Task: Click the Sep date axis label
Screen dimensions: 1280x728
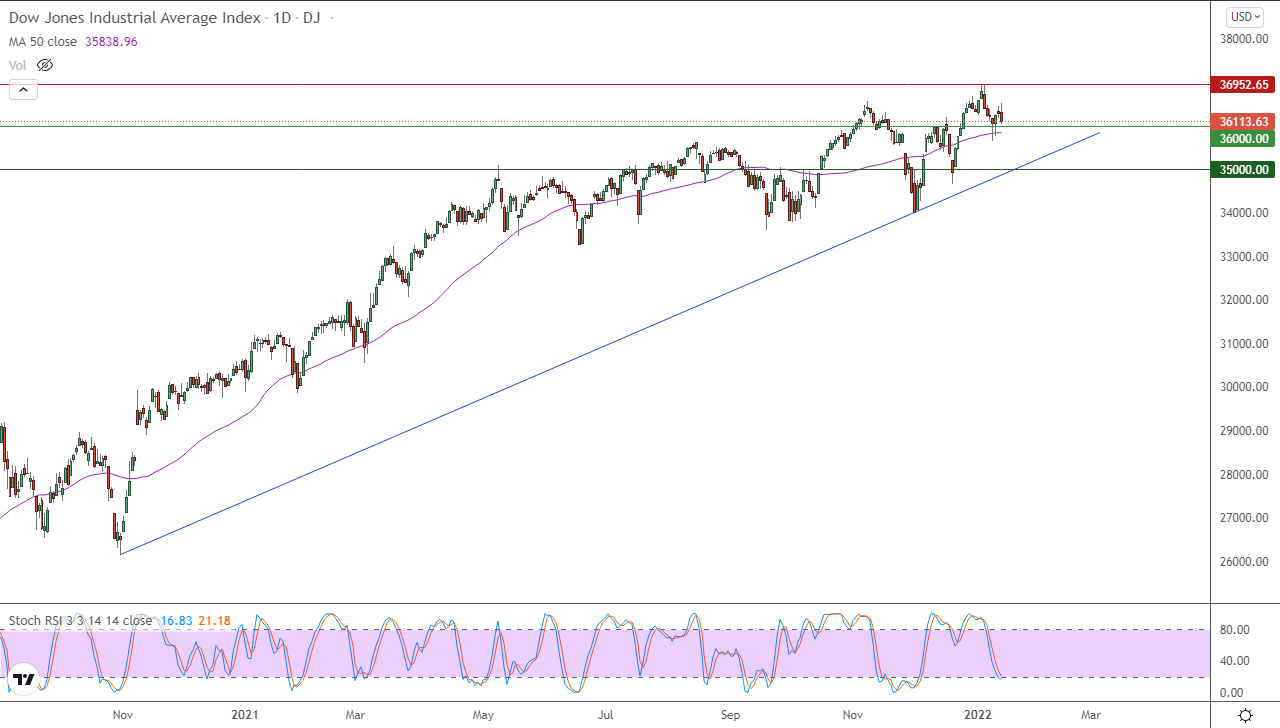Action: (x=731, y=715)
